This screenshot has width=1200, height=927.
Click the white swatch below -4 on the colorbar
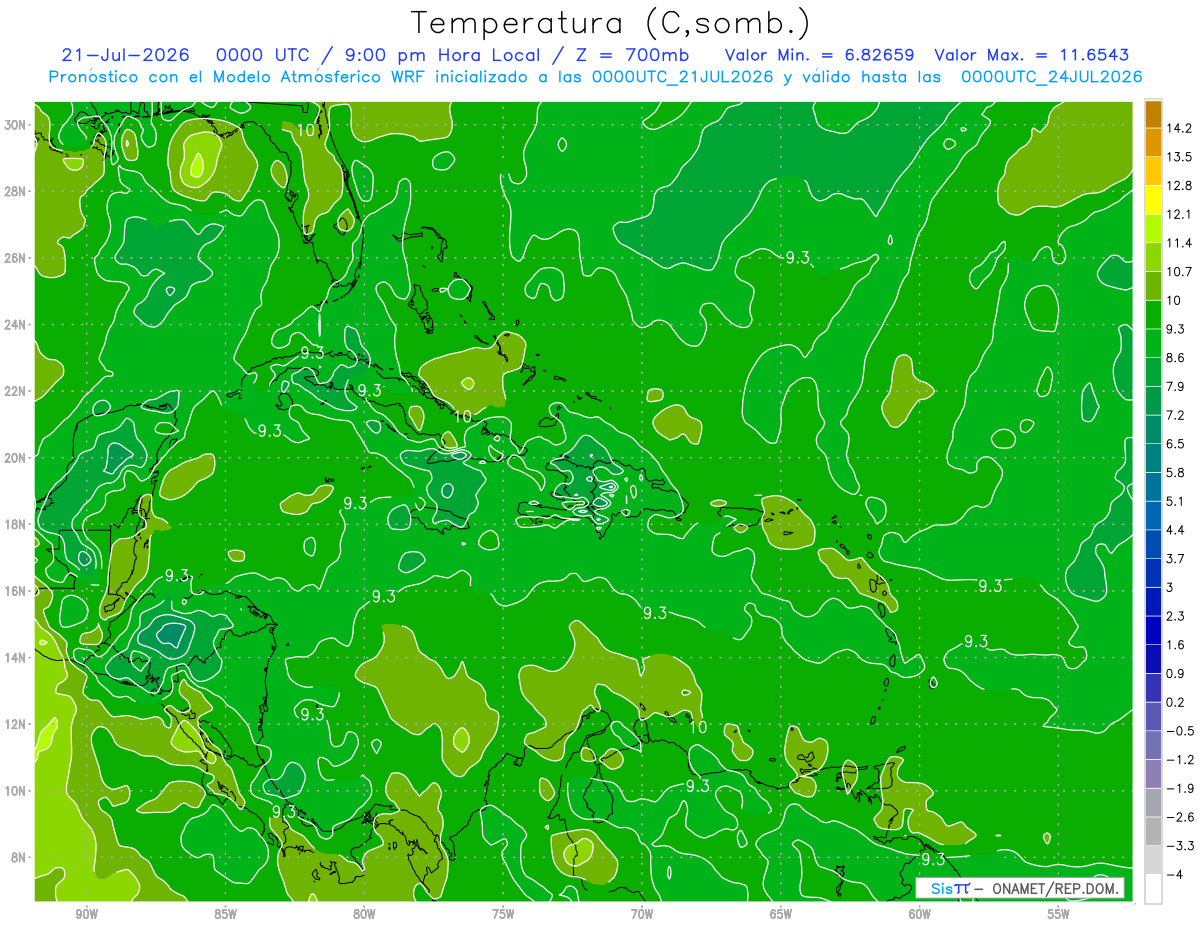tap(1153, 888)
